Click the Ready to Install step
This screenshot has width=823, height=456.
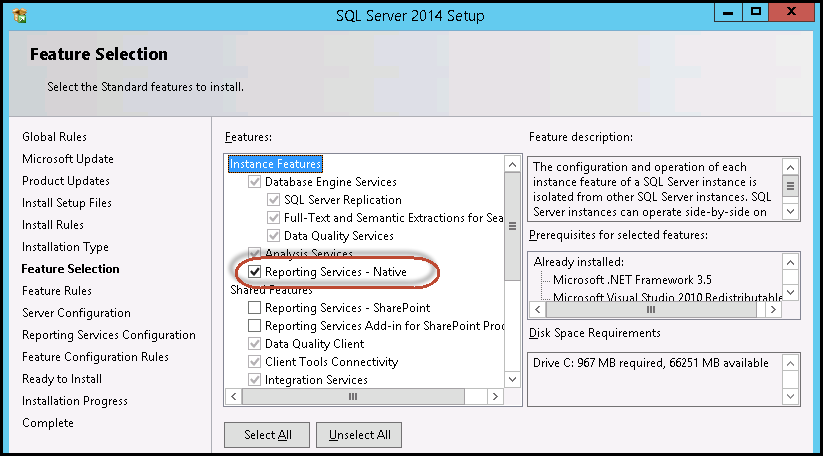tap(62, 379)
